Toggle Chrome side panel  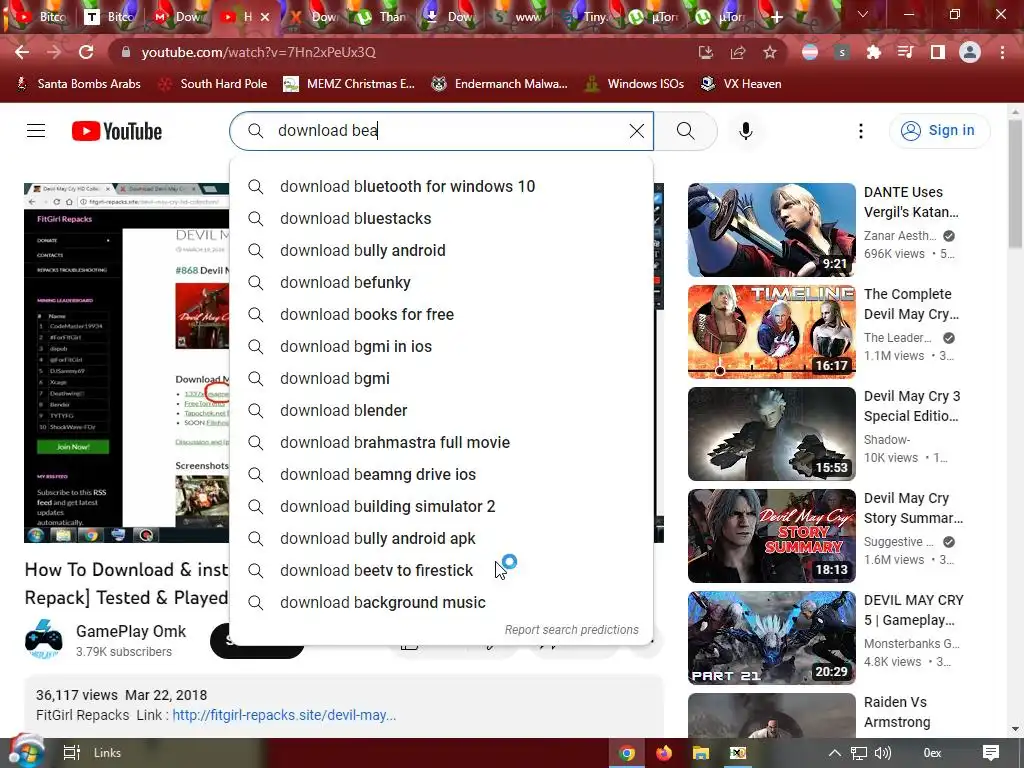pos(938,52)
